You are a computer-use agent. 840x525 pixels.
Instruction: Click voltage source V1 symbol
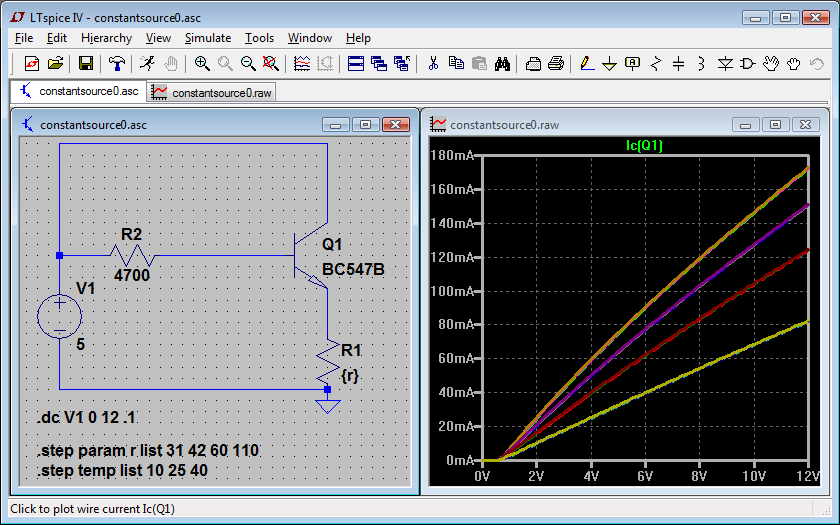point(59,316)
